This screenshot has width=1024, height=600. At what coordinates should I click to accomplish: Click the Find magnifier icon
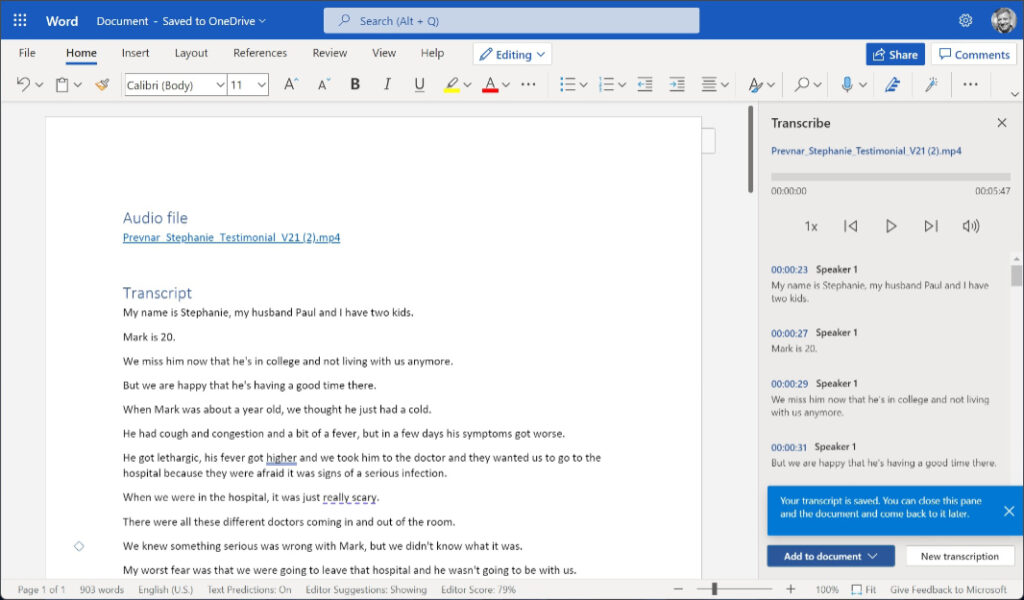800,84
